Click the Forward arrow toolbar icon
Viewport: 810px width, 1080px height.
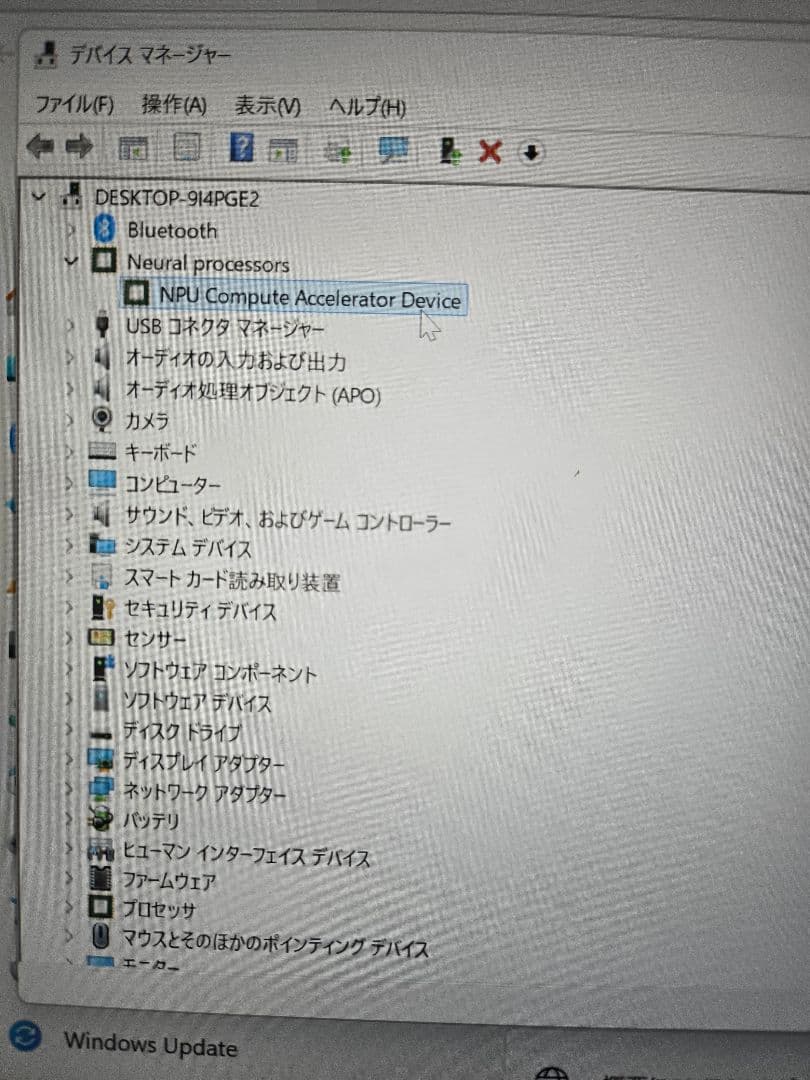(79, 149)
